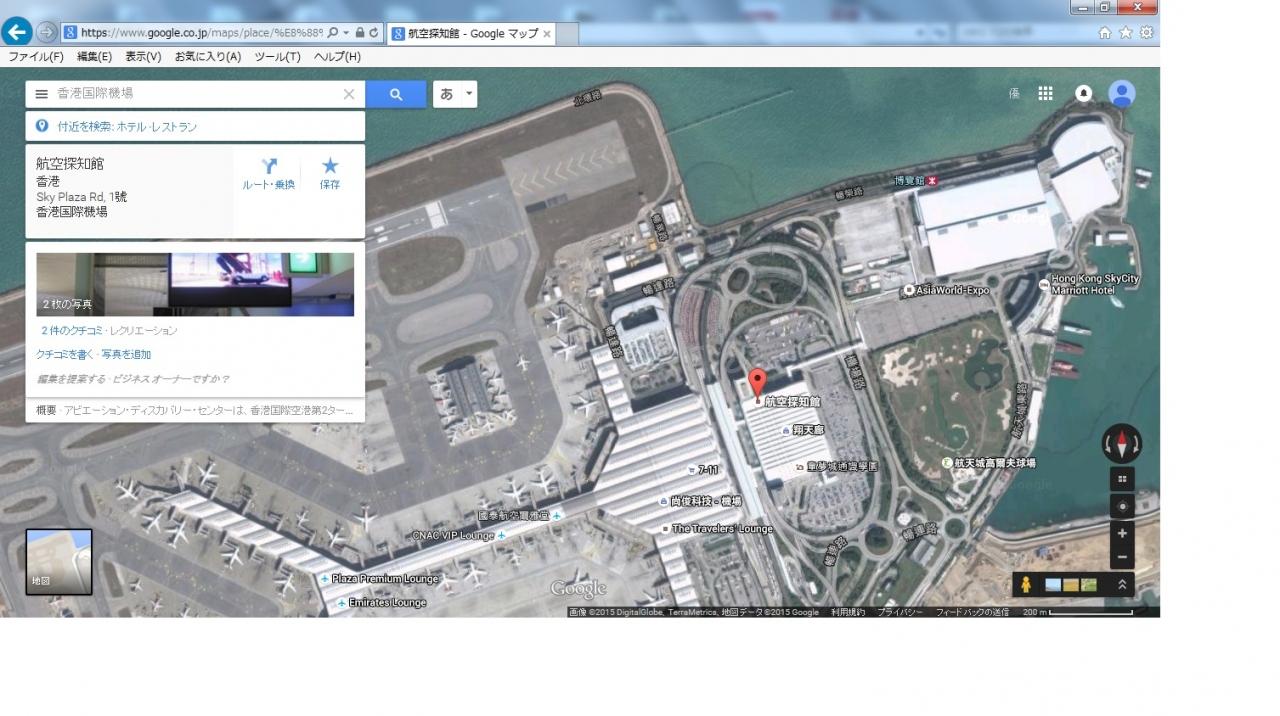Viewport: 1280px width, 716px height.
Task: Save the place with the star icon
Action: [330, 167]
